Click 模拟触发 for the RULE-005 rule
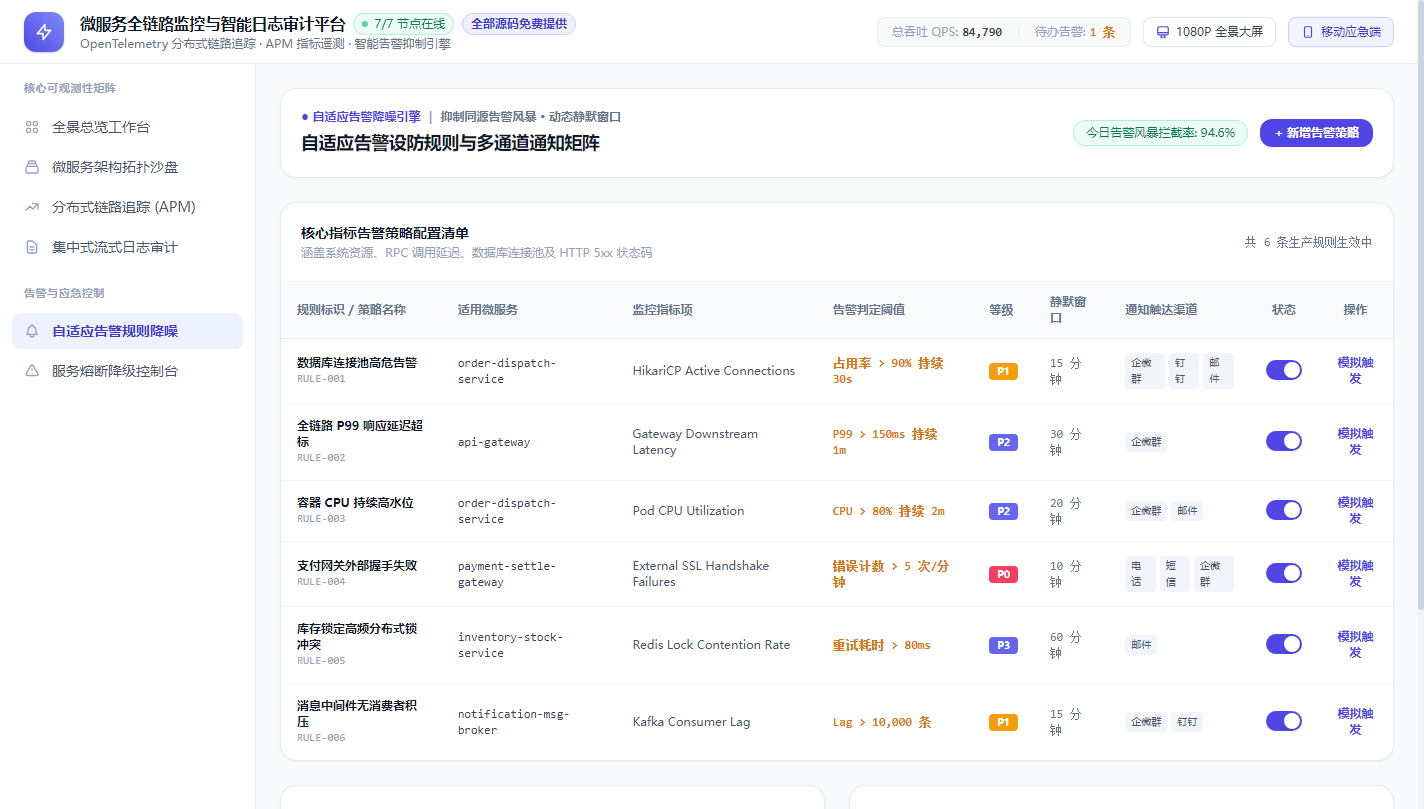 1355,644
